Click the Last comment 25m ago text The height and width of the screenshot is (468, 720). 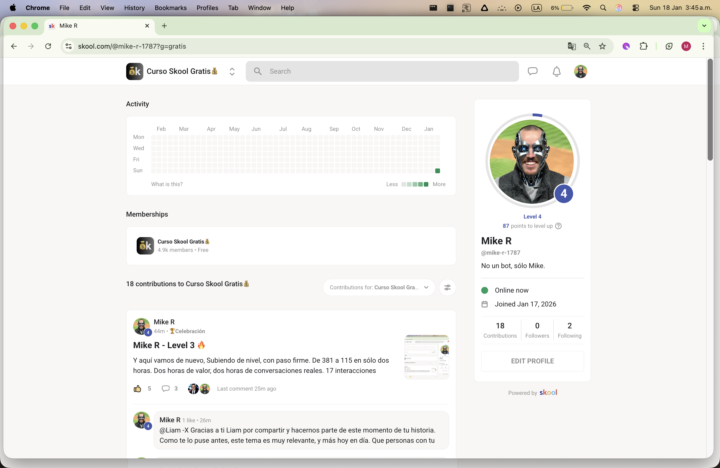click(247, 389)
